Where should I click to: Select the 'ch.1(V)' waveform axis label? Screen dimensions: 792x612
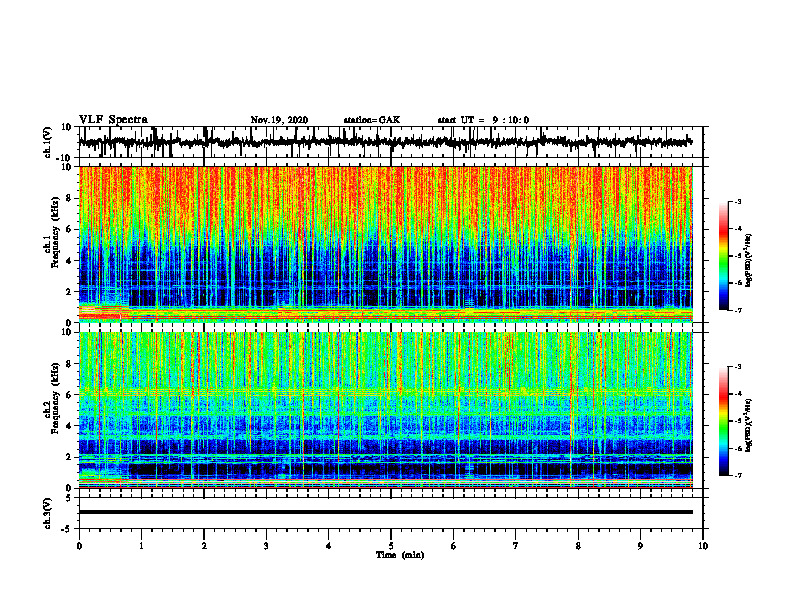click(x=48, y=142)
